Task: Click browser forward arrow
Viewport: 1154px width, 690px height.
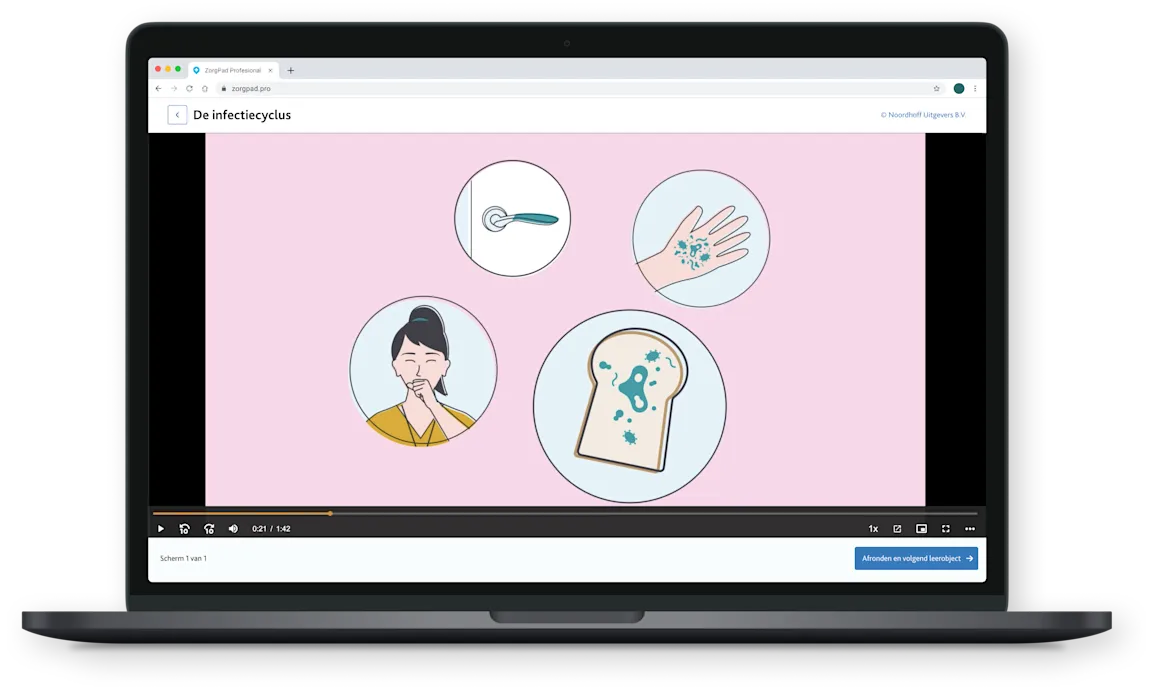Action: point(174,88)
